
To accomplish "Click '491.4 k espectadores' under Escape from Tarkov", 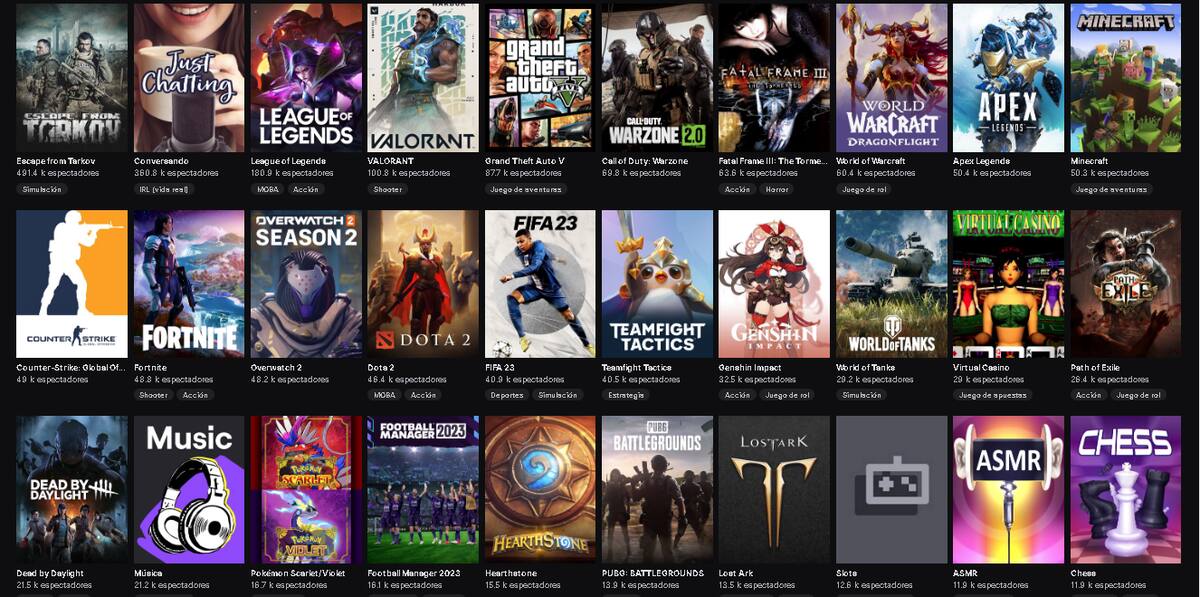I will coord(58,173).
